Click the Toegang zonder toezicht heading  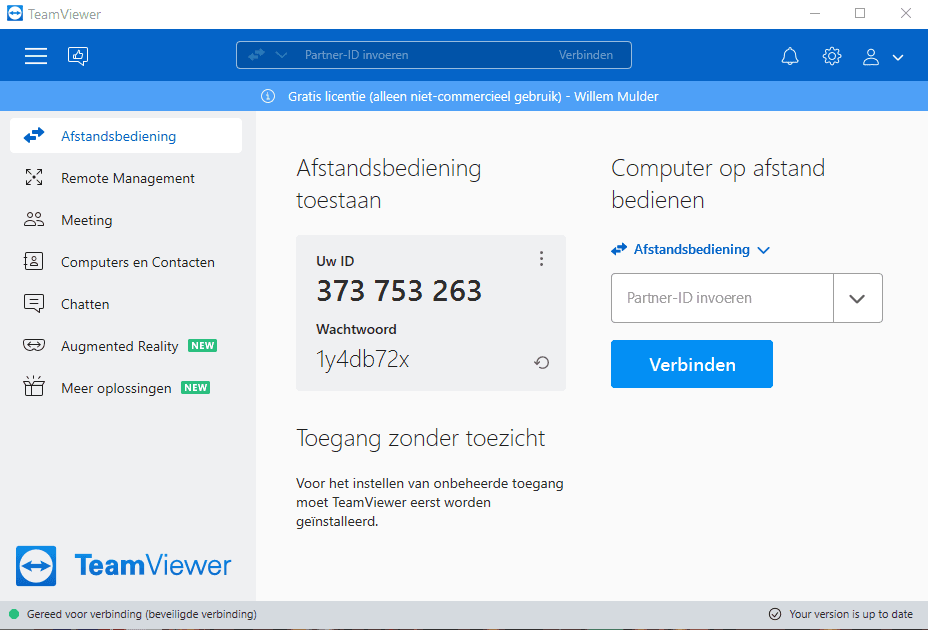pos(421,438)
